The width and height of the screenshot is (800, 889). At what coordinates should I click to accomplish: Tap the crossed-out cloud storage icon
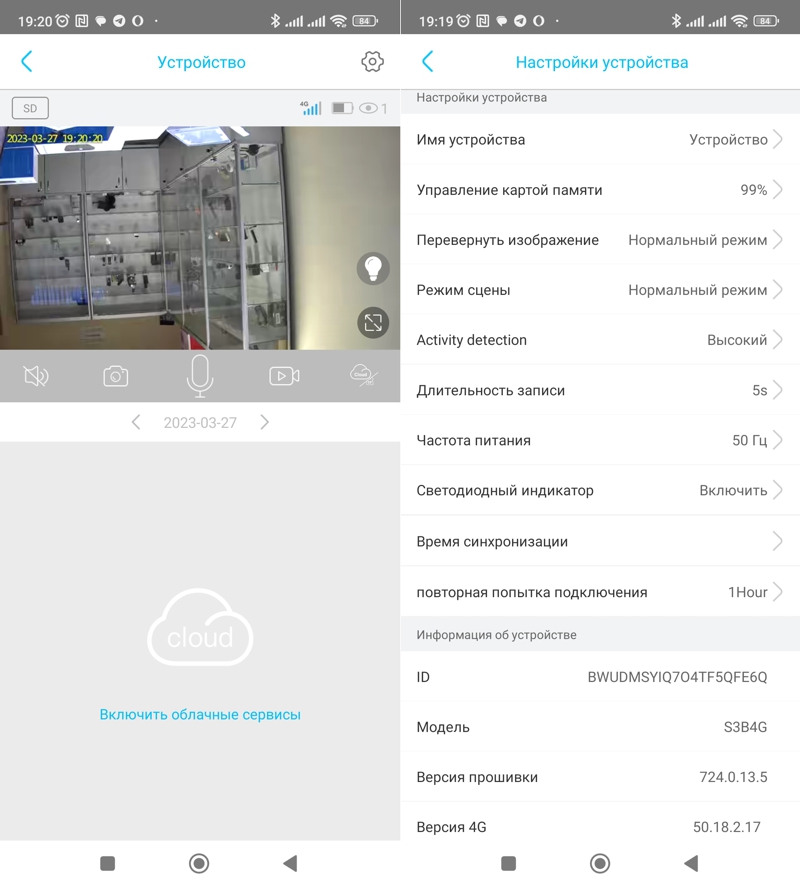[363, 375]
